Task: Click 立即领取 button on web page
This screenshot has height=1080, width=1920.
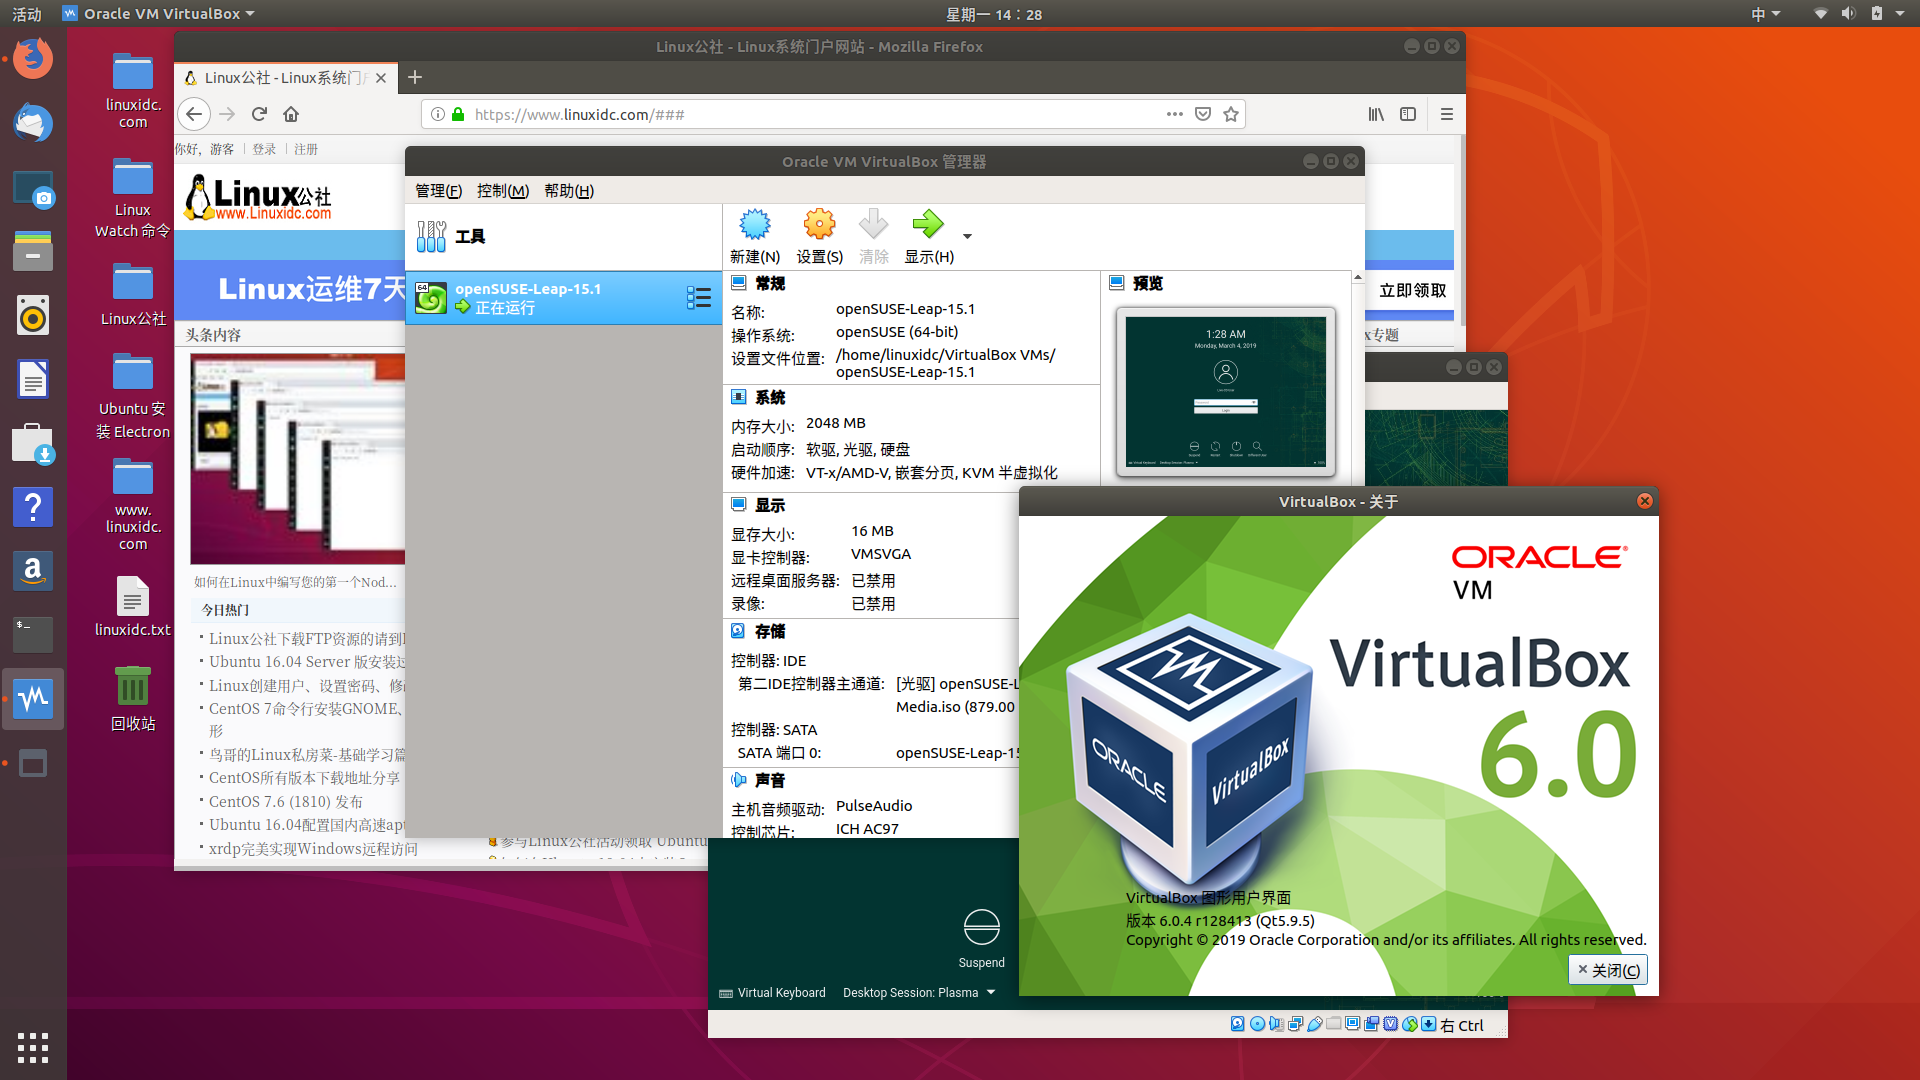Action: tap(1412, 290)
